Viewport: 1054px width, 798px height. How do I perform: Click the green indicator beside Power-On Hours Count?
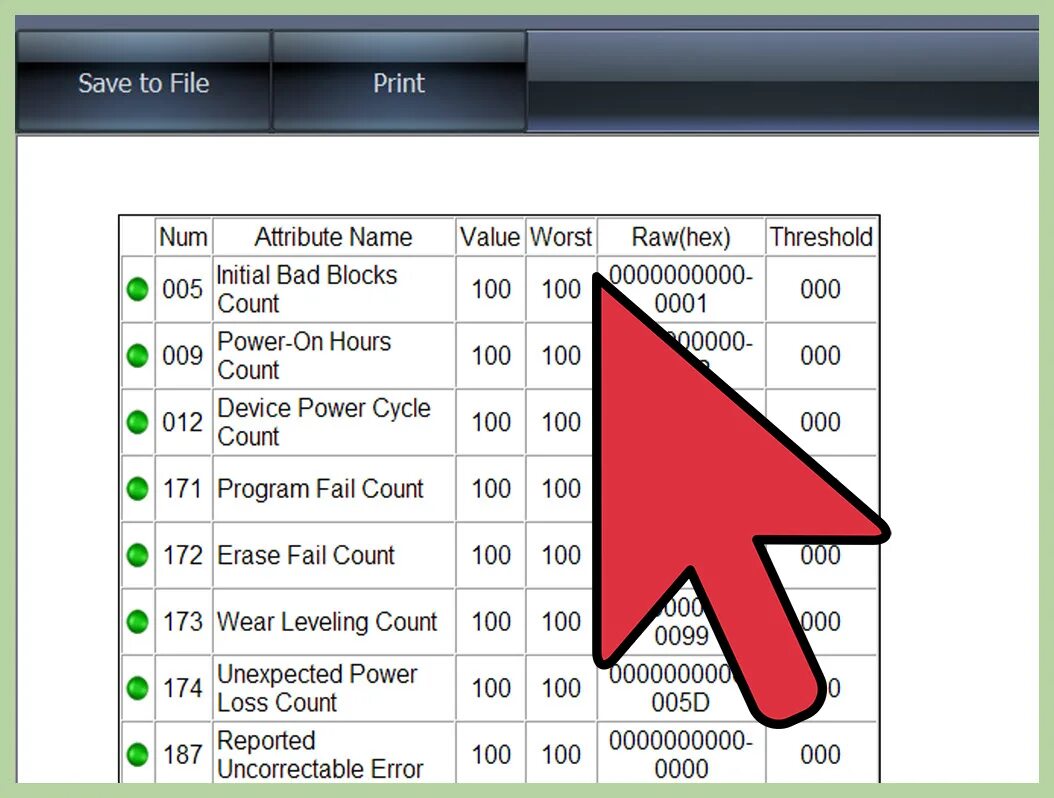click(x=137, y=356)
